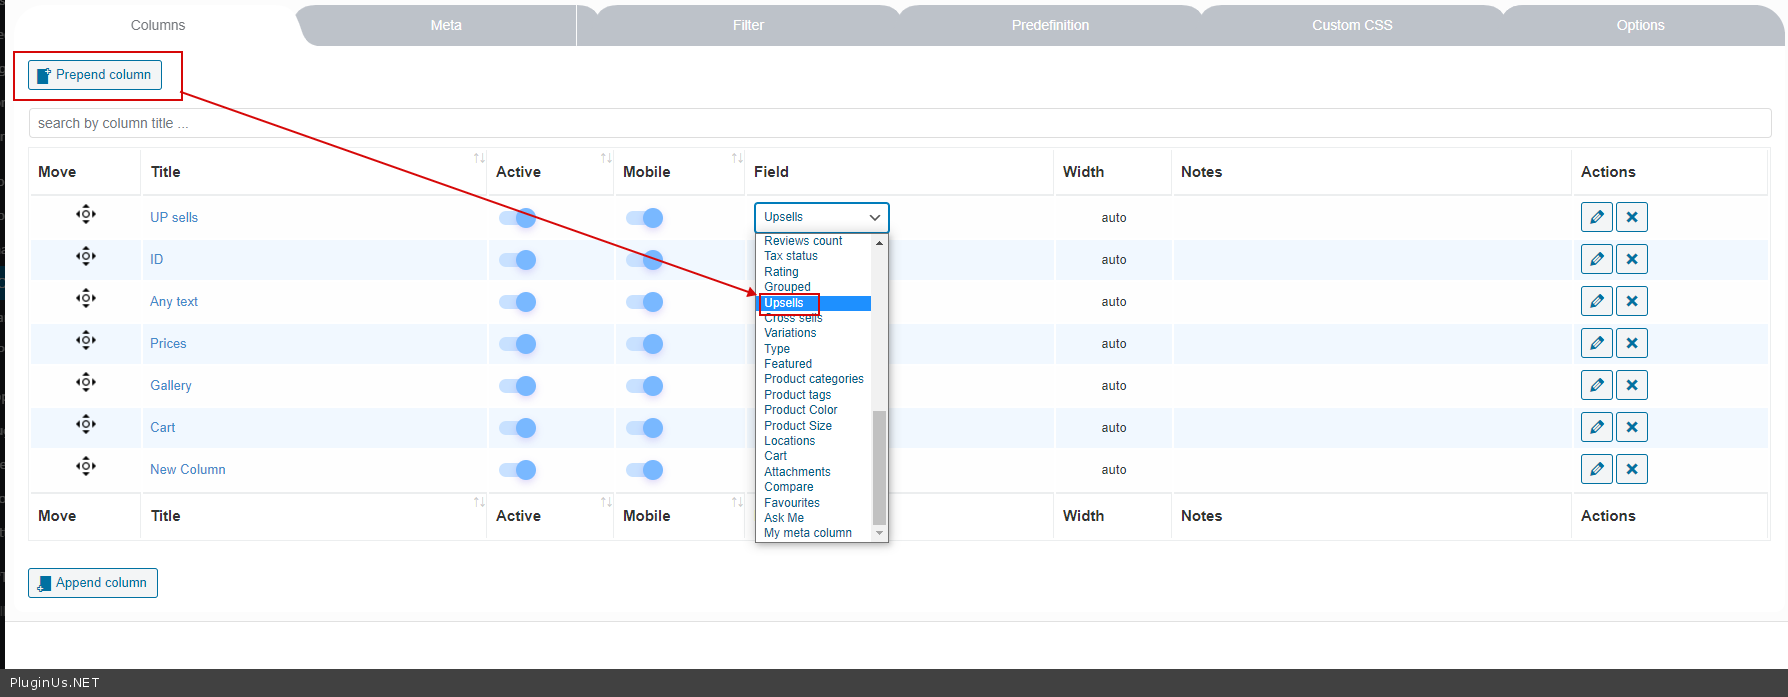1788x697 pixels.
Task: Switch to the Custom CSS tab
Action: pyautogui.click(x=1351, y=25)
